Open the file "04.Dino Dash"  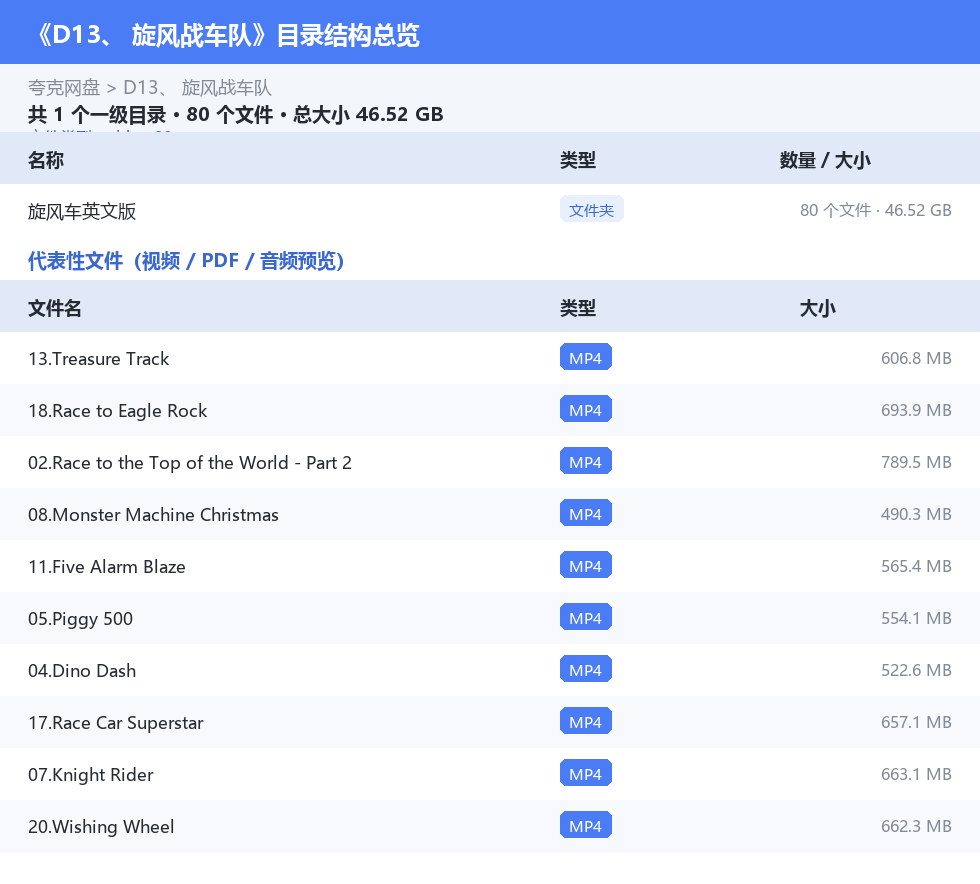(x=82, y=670)
